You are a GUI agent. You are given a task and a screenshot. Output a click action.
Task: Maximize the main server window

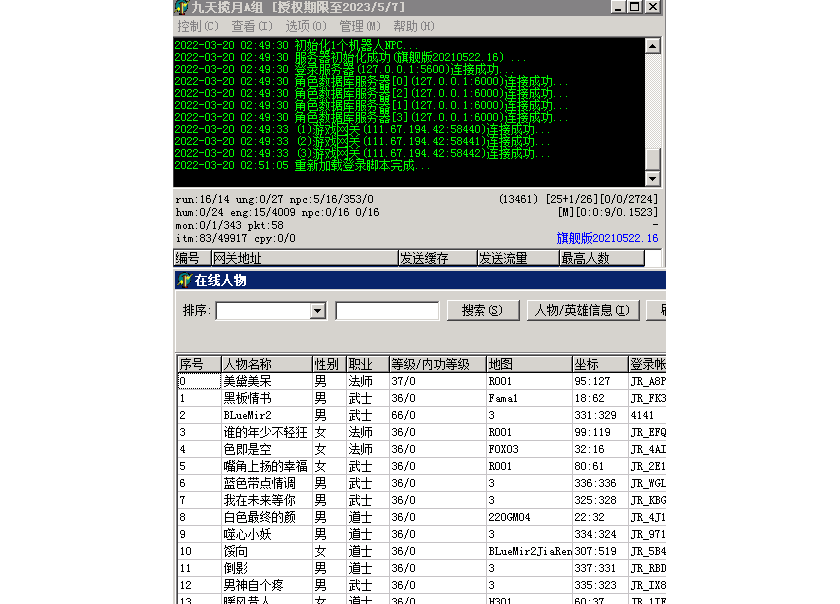(x=634, y=7)
